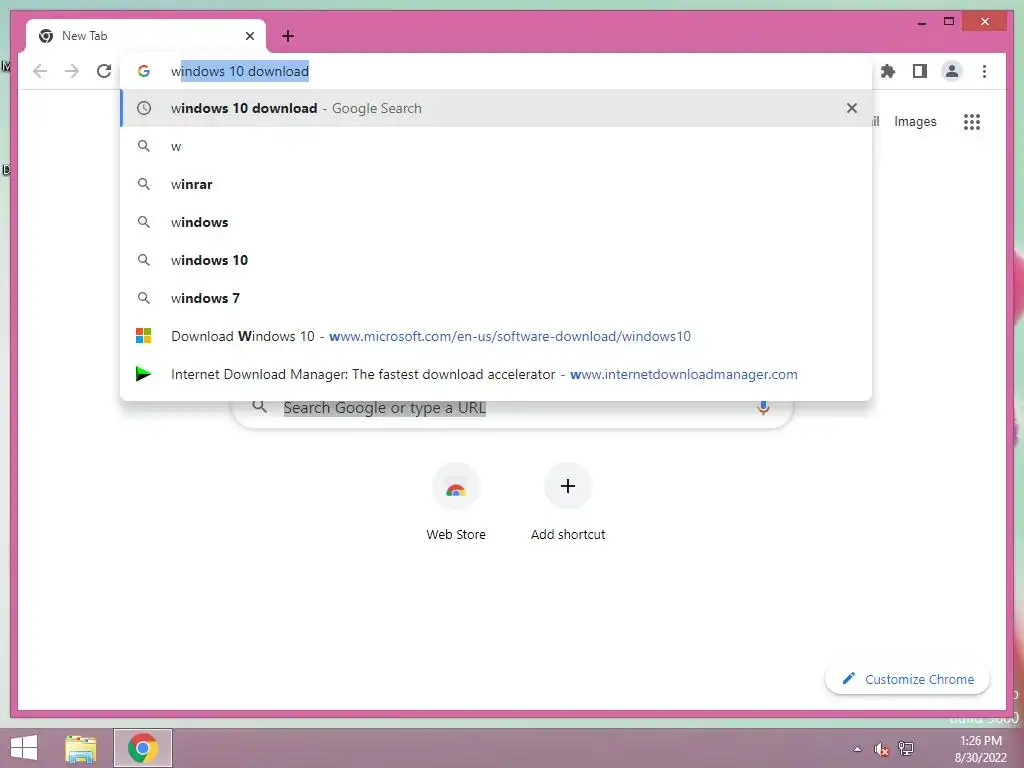Click the clock icon beside windows 10 download
Viewport: 1024px width, 768px height.
[144, 108]
